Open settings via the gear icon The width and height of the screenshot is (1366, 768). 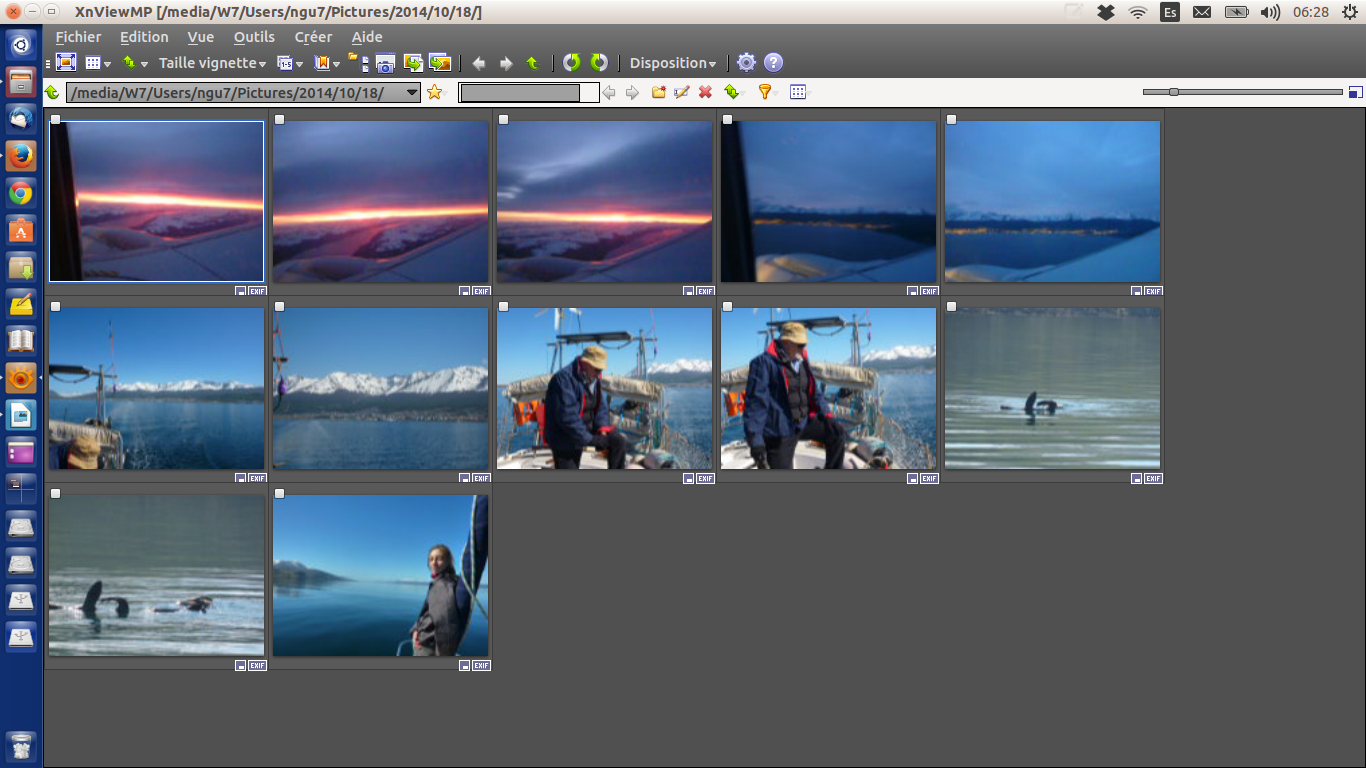click(746, 63)
